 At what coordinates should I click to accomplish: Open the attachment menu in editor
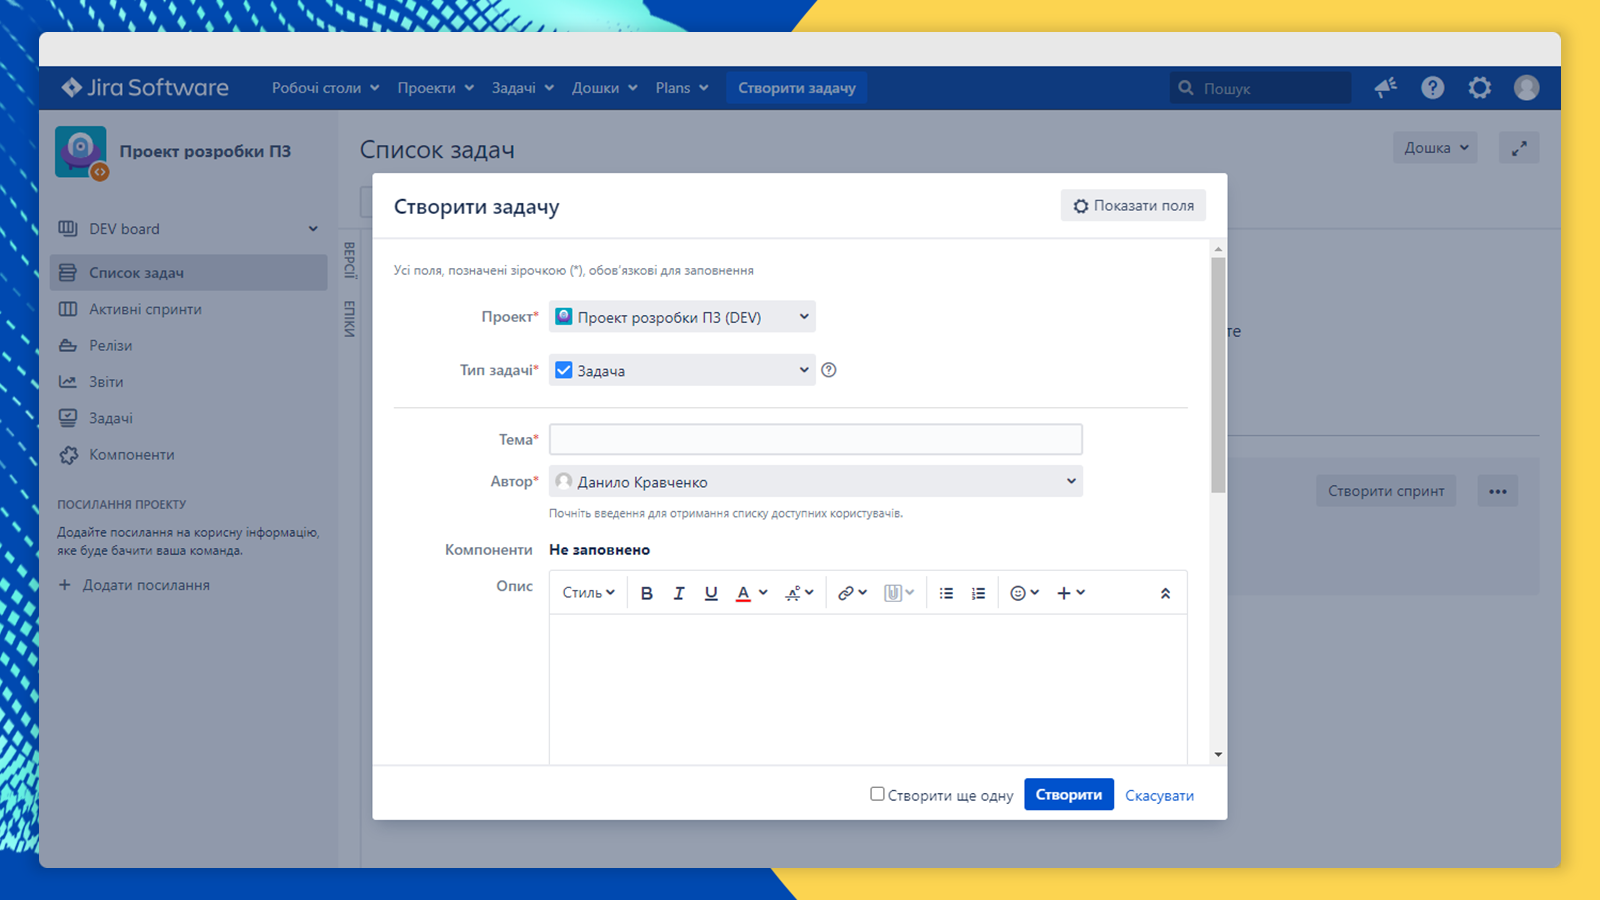(x=899, y=593)
